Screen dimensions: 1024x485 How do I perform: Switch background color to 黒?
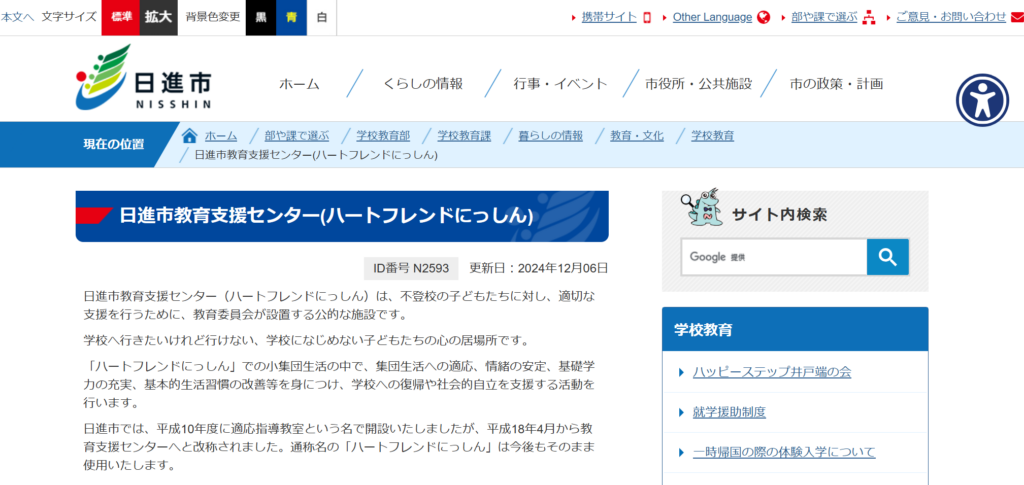(261, 17)
